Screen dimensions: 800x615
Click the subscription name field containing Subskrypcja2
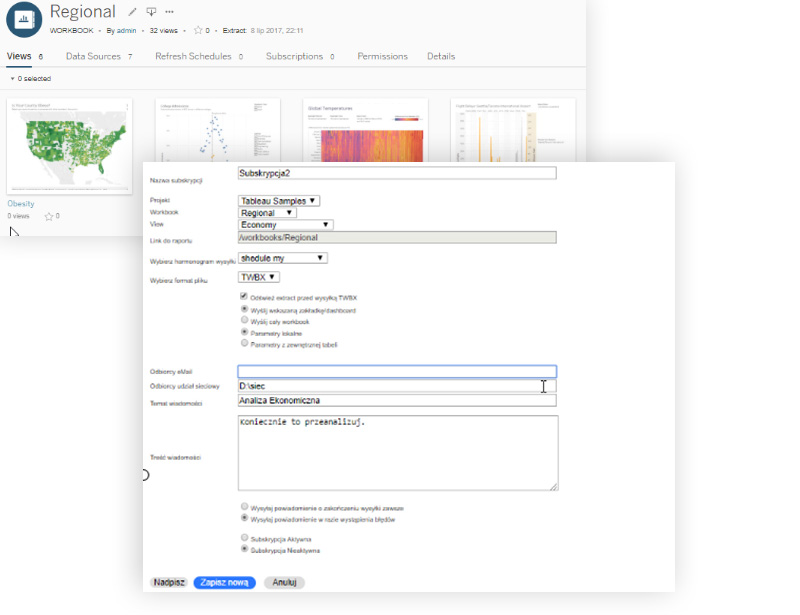coord(397,173)
